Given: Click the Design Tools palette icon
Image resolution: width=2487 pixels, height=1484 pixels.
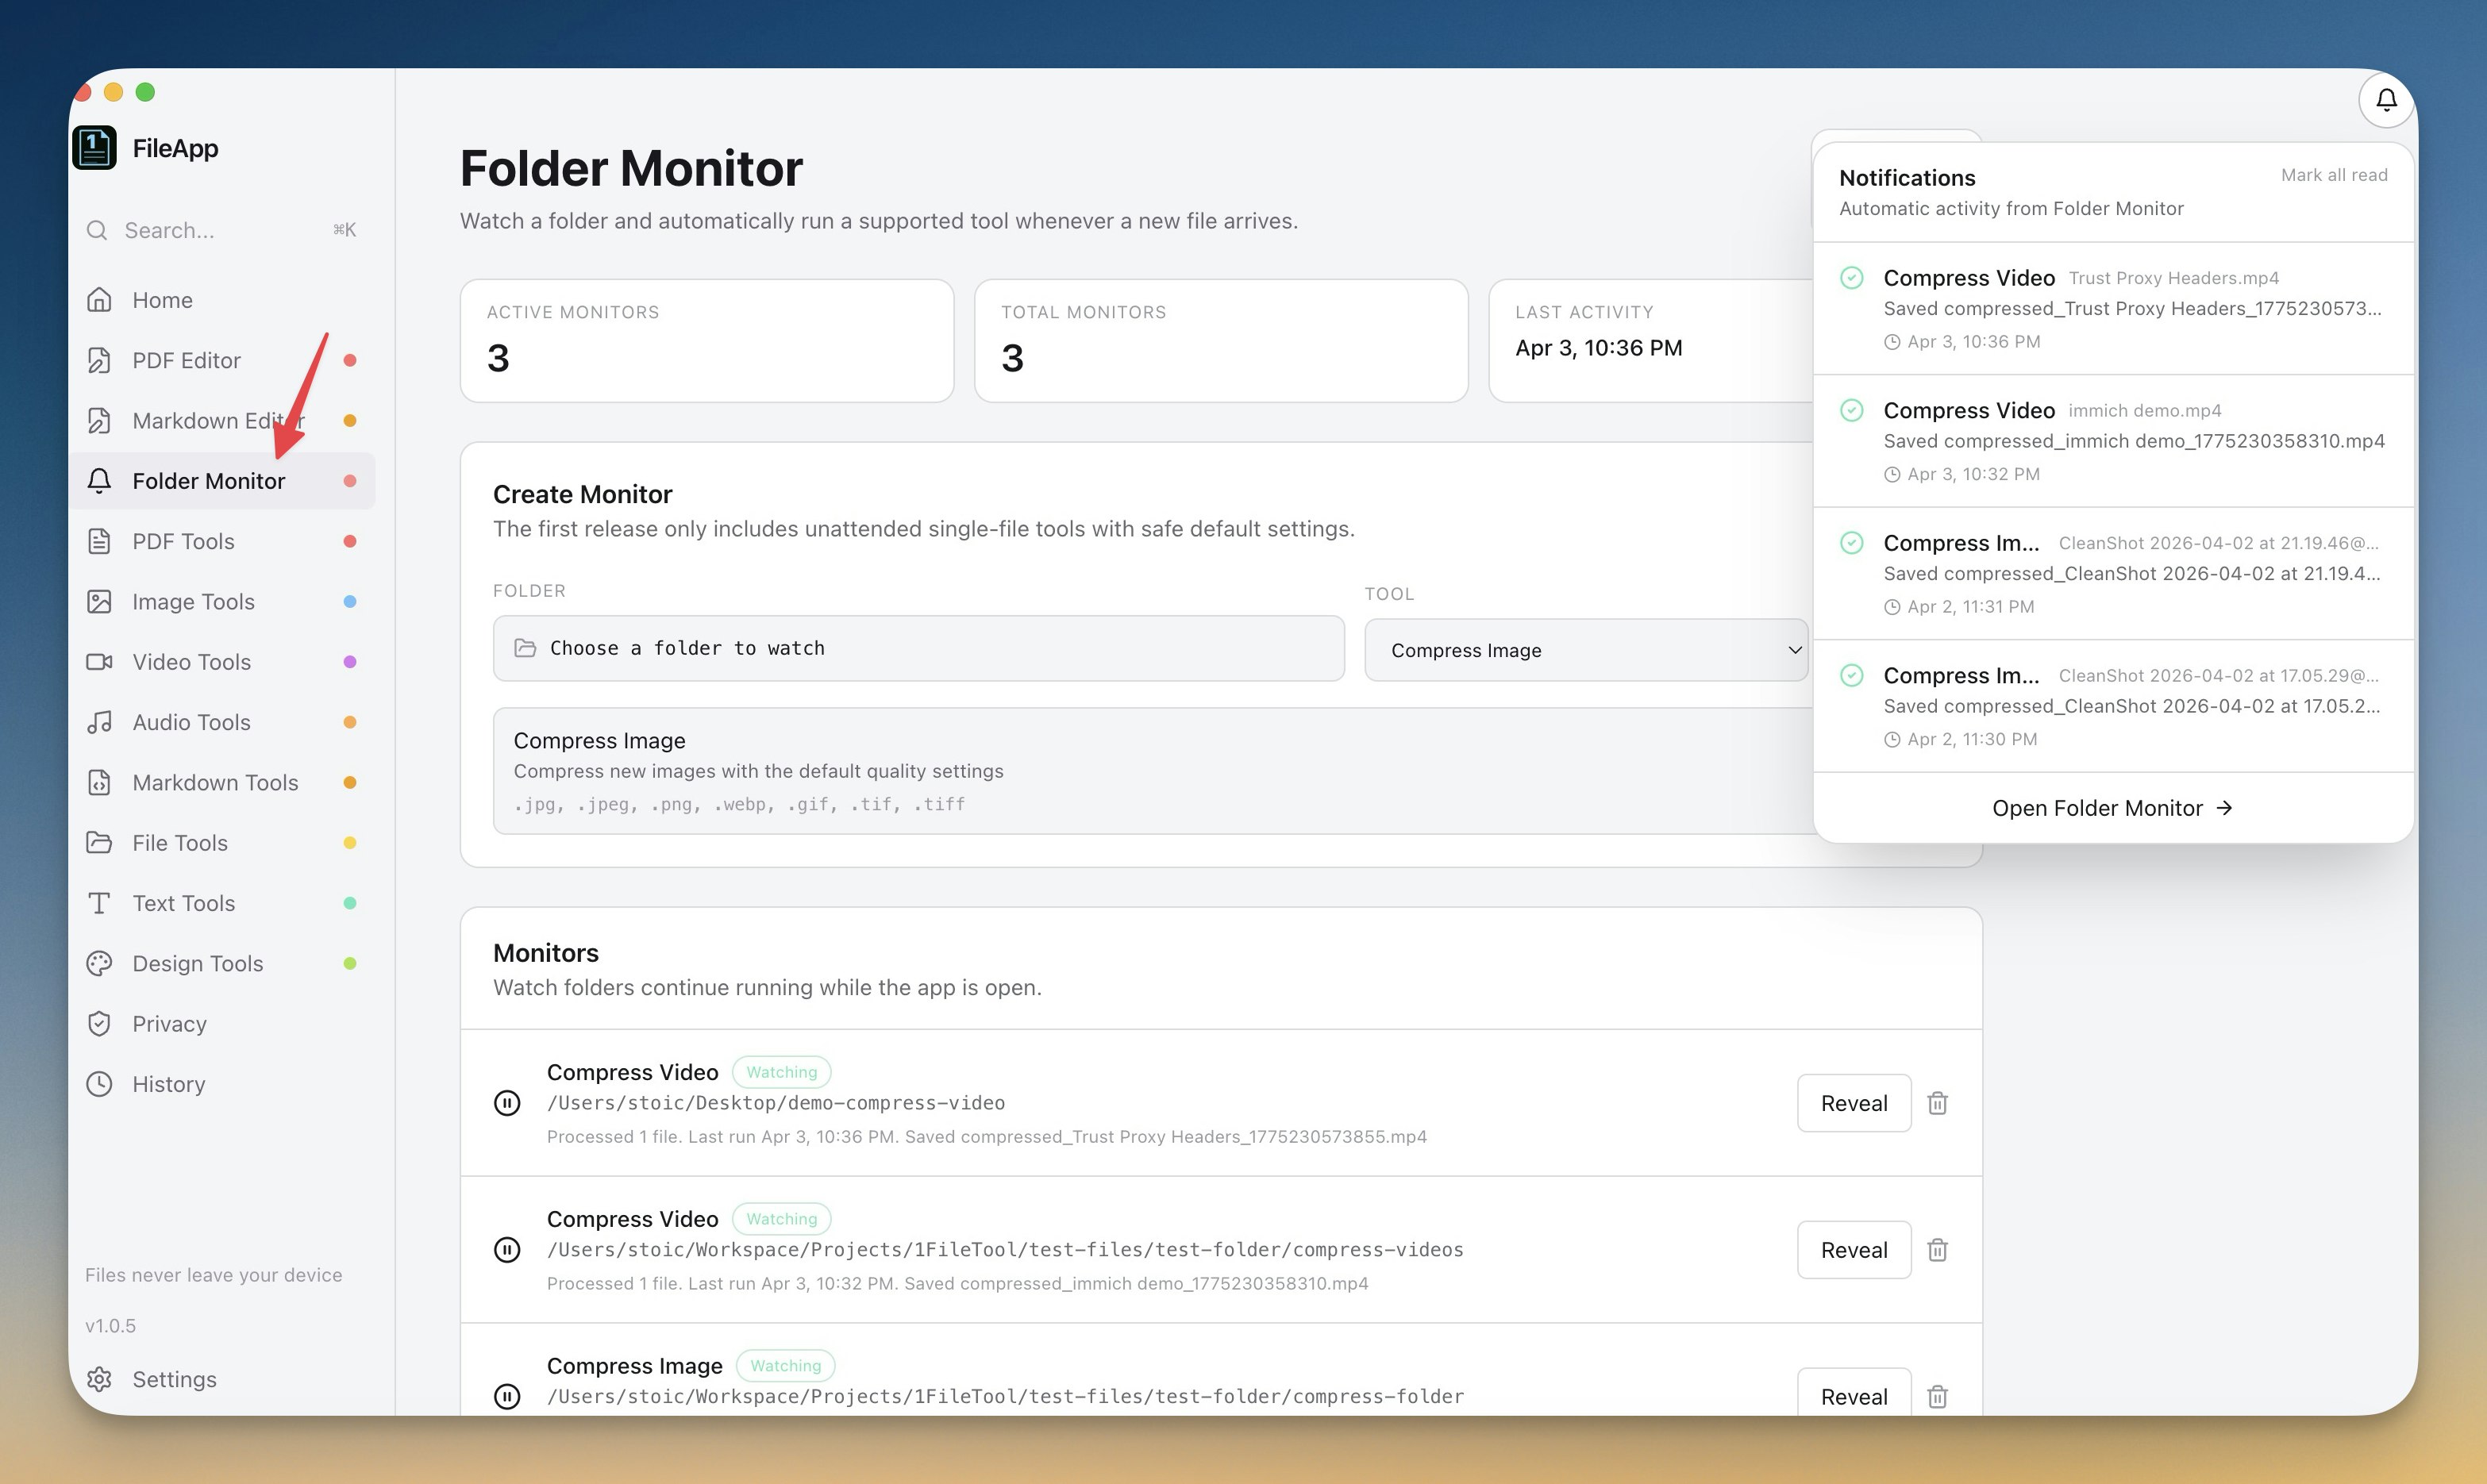Looking at the screenshot, I should (x=99, y=963).
